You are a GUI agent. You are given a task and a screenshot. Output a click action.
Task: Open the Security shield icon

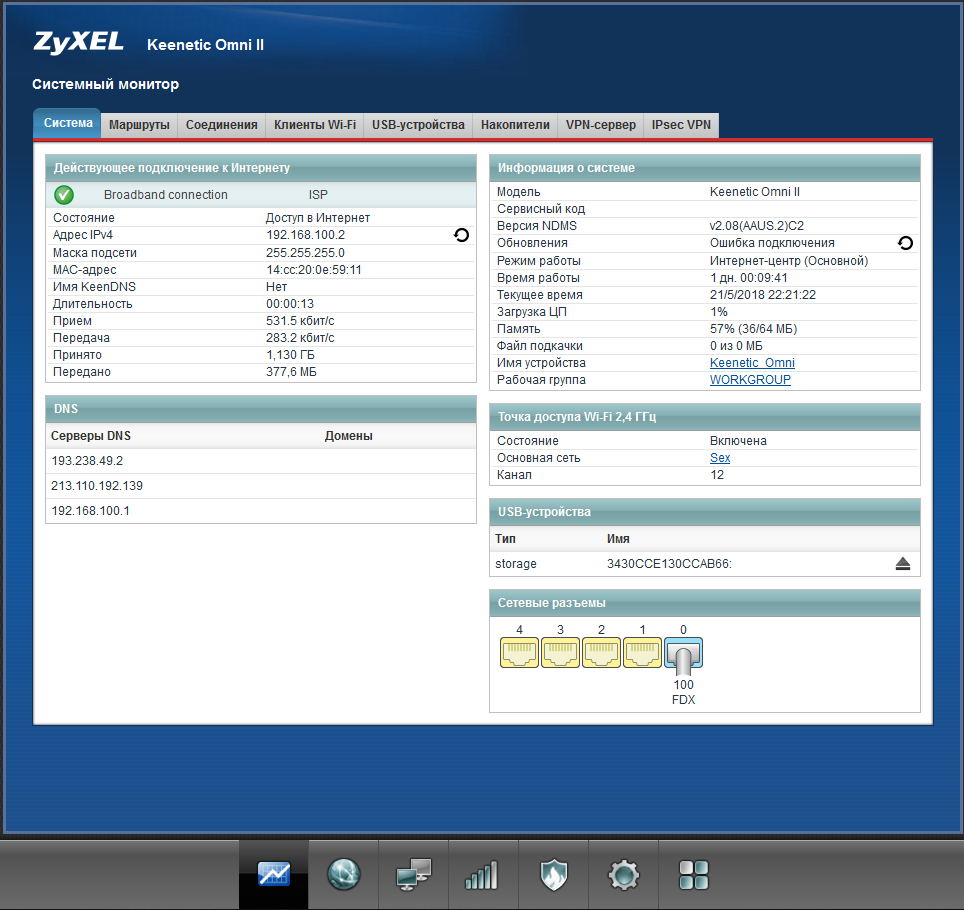(553, 874)
